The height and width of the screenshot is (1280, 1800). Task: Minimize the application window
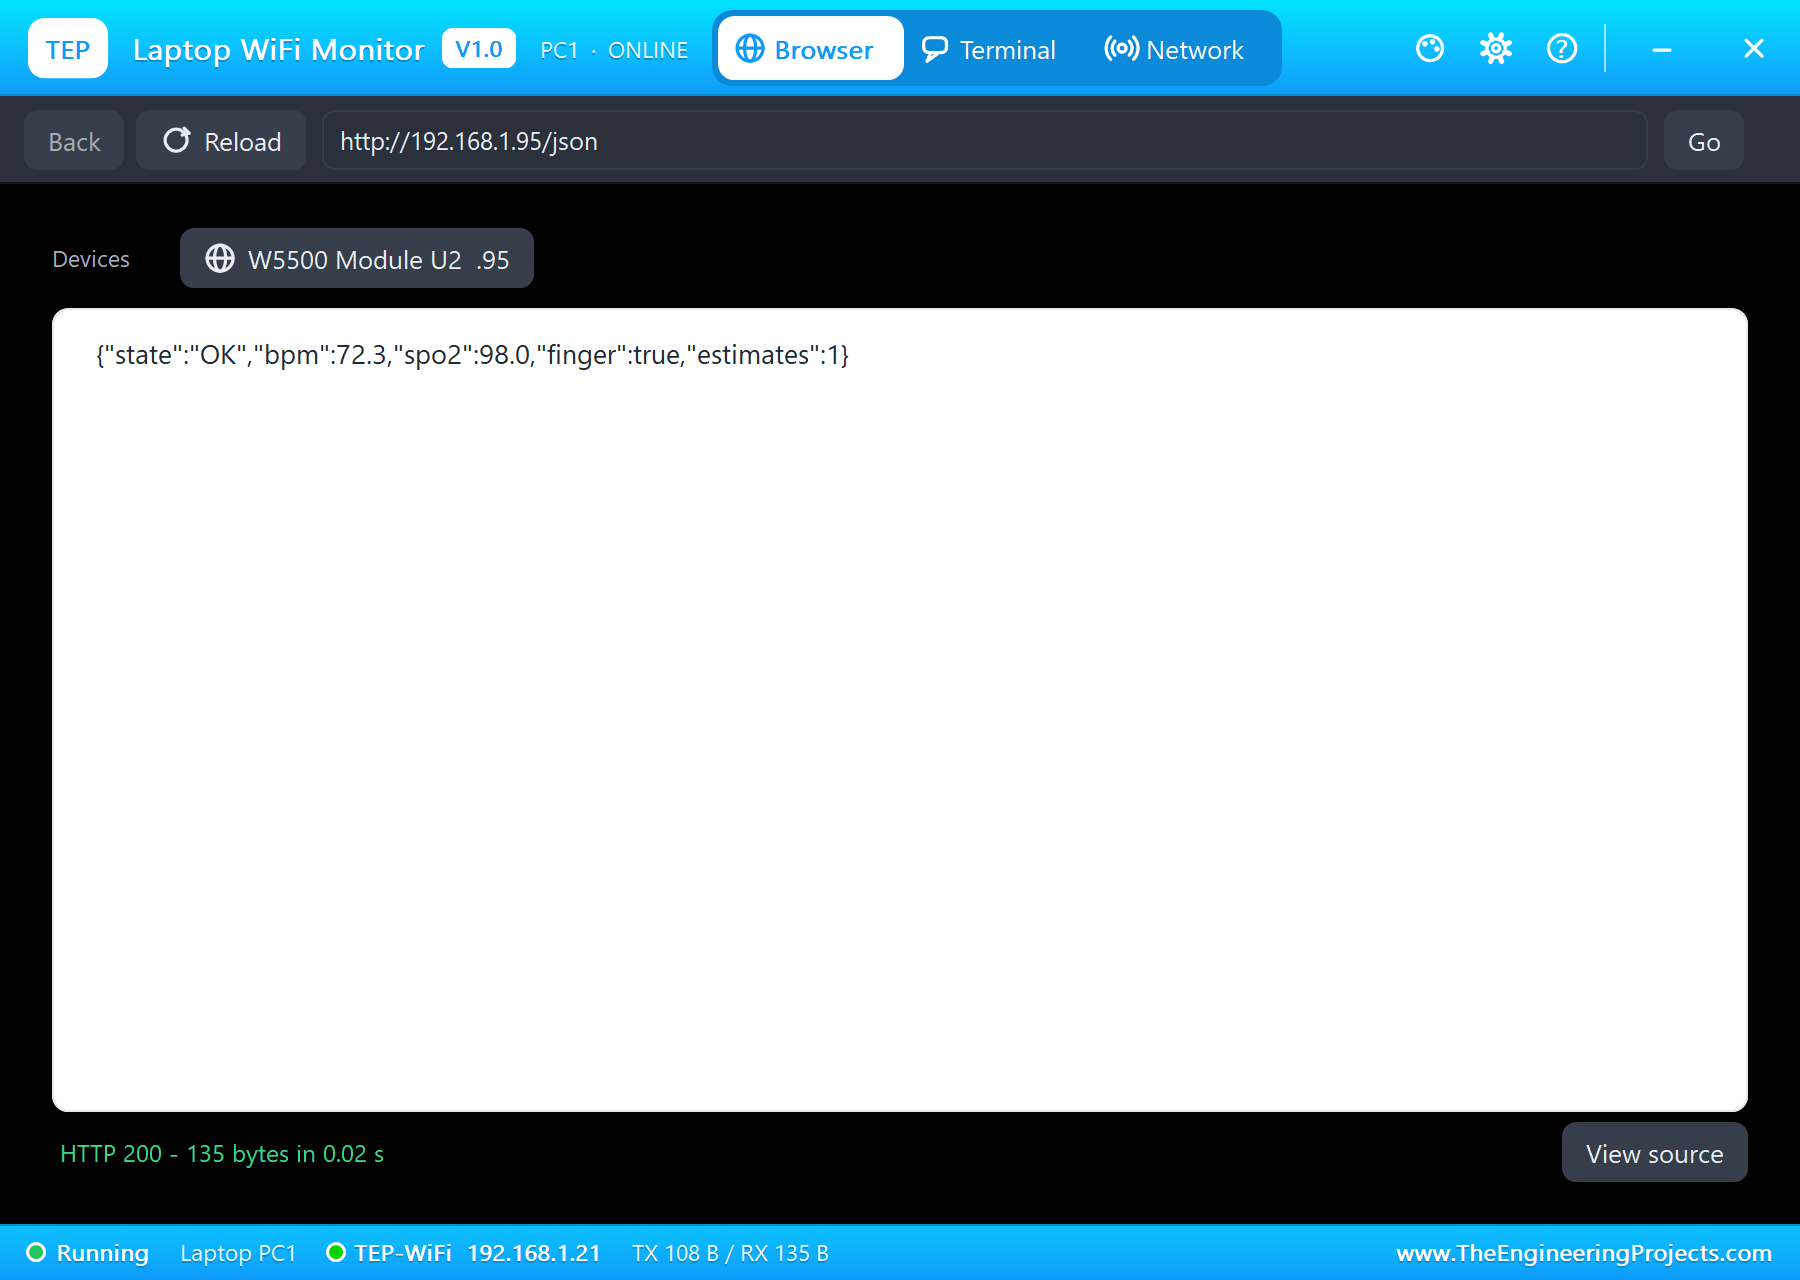(x=1662, y=49)
